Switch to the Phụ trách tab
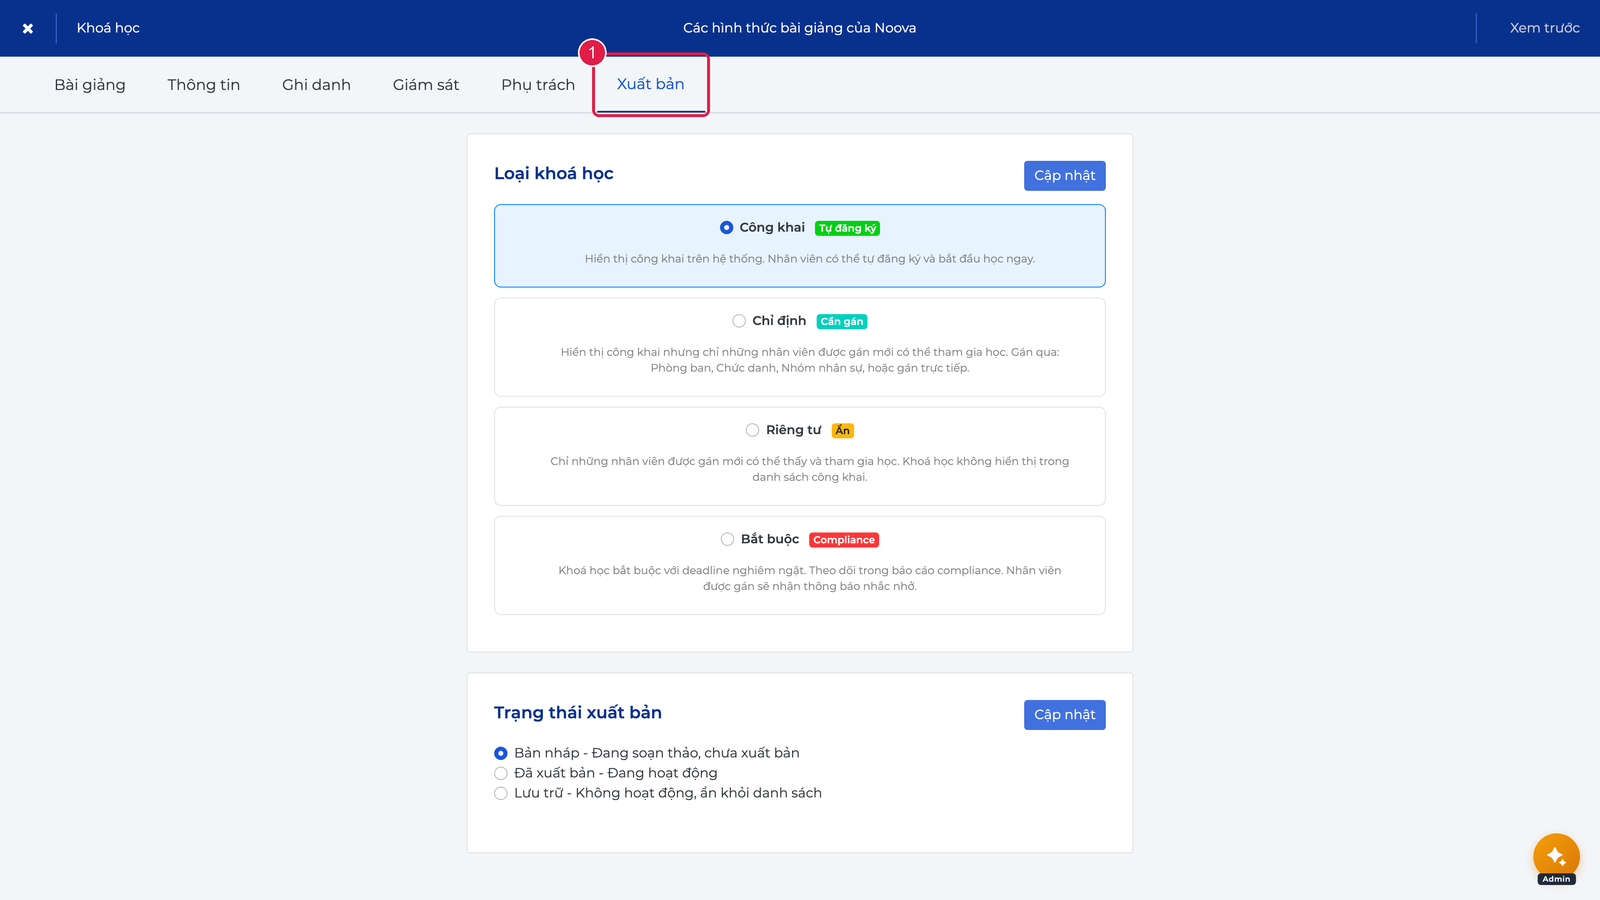Image resolution: width=1600 pixels, height=900 pixels. pos(538,85)
